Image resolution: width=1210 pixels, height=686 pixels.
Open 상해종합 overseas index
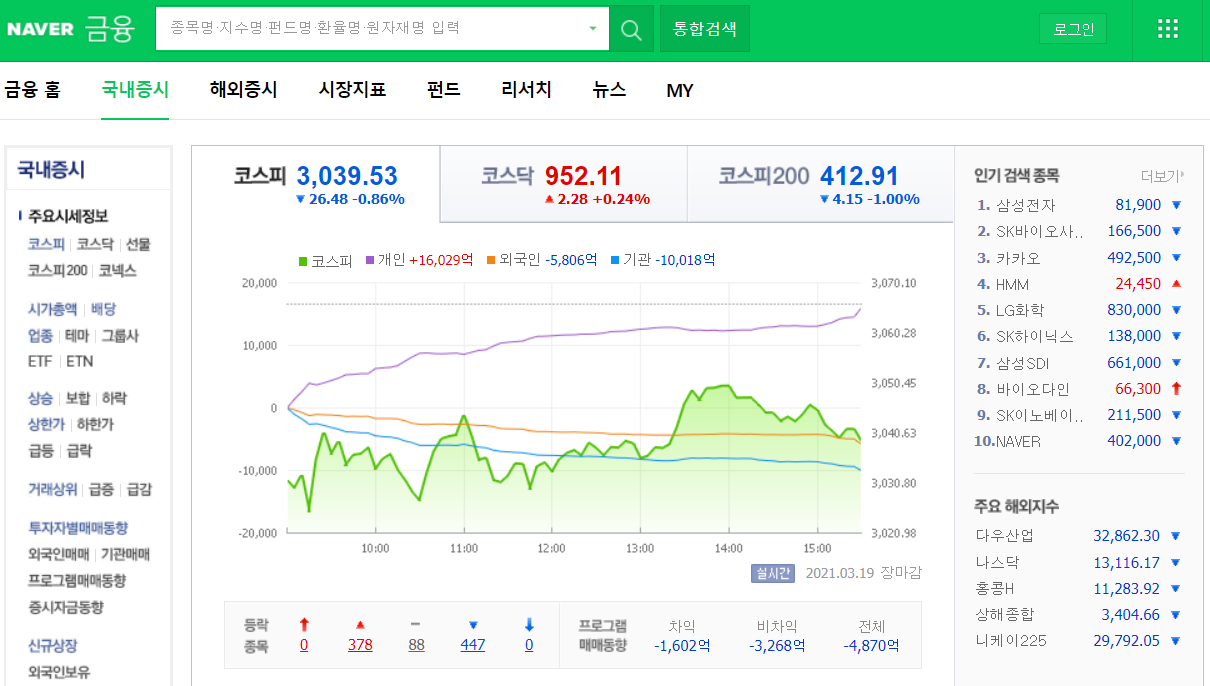point(1005,614)
